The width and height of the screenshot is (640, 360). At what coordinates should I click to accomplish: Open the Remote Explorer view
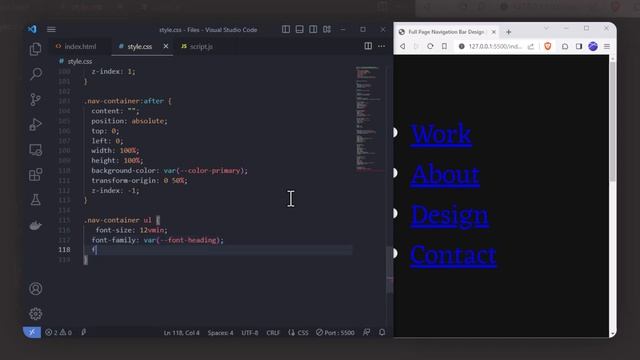pyautogui.click(x=36, y=150)
